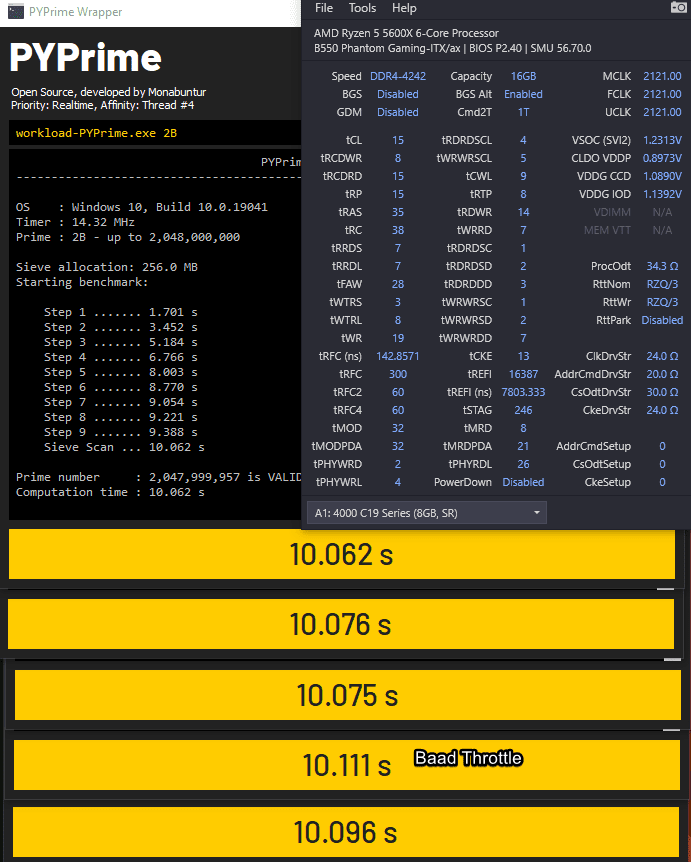
Task: Click the VDDG IOD 1.1392V value
Action: [x=662, y=194]
